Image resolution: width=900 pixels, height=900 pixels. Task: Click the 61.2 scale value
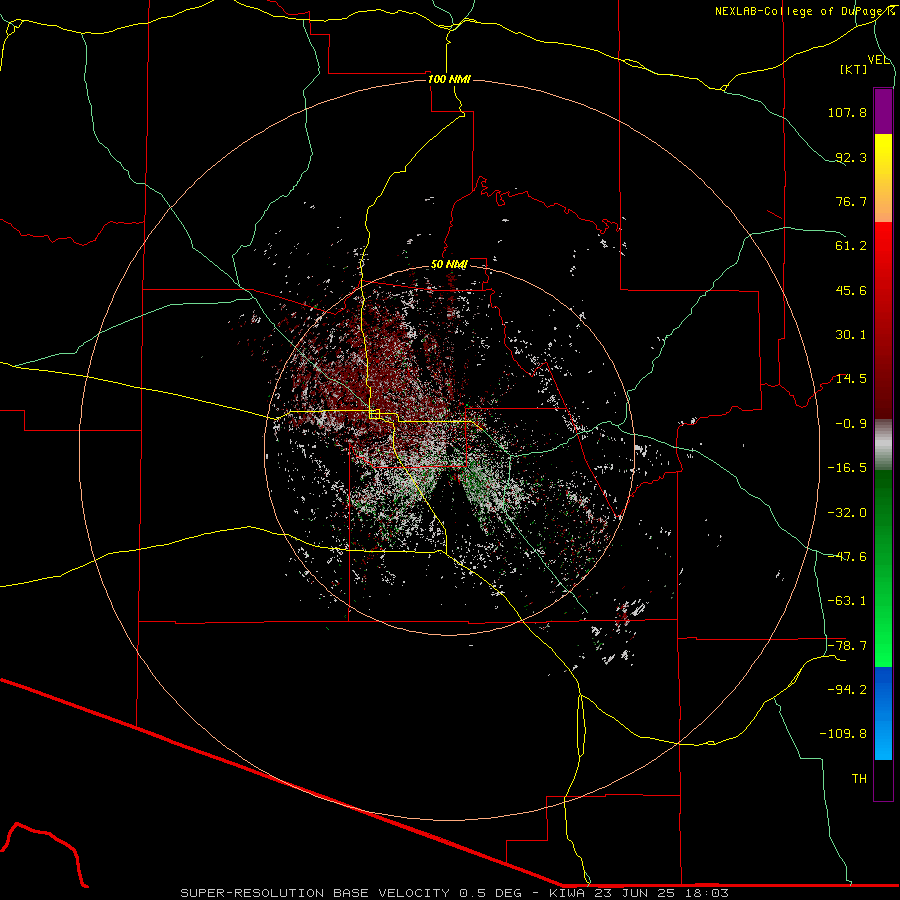tap(851, 246)
